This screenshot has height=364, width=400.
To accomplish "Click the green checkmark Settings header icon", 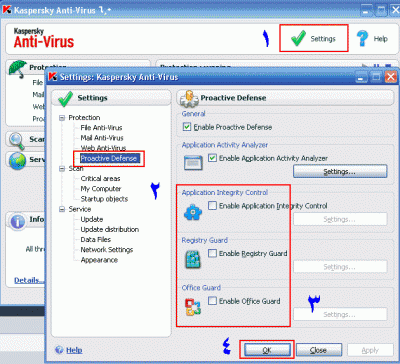I will pyautogui.click(x=65, y=98).
